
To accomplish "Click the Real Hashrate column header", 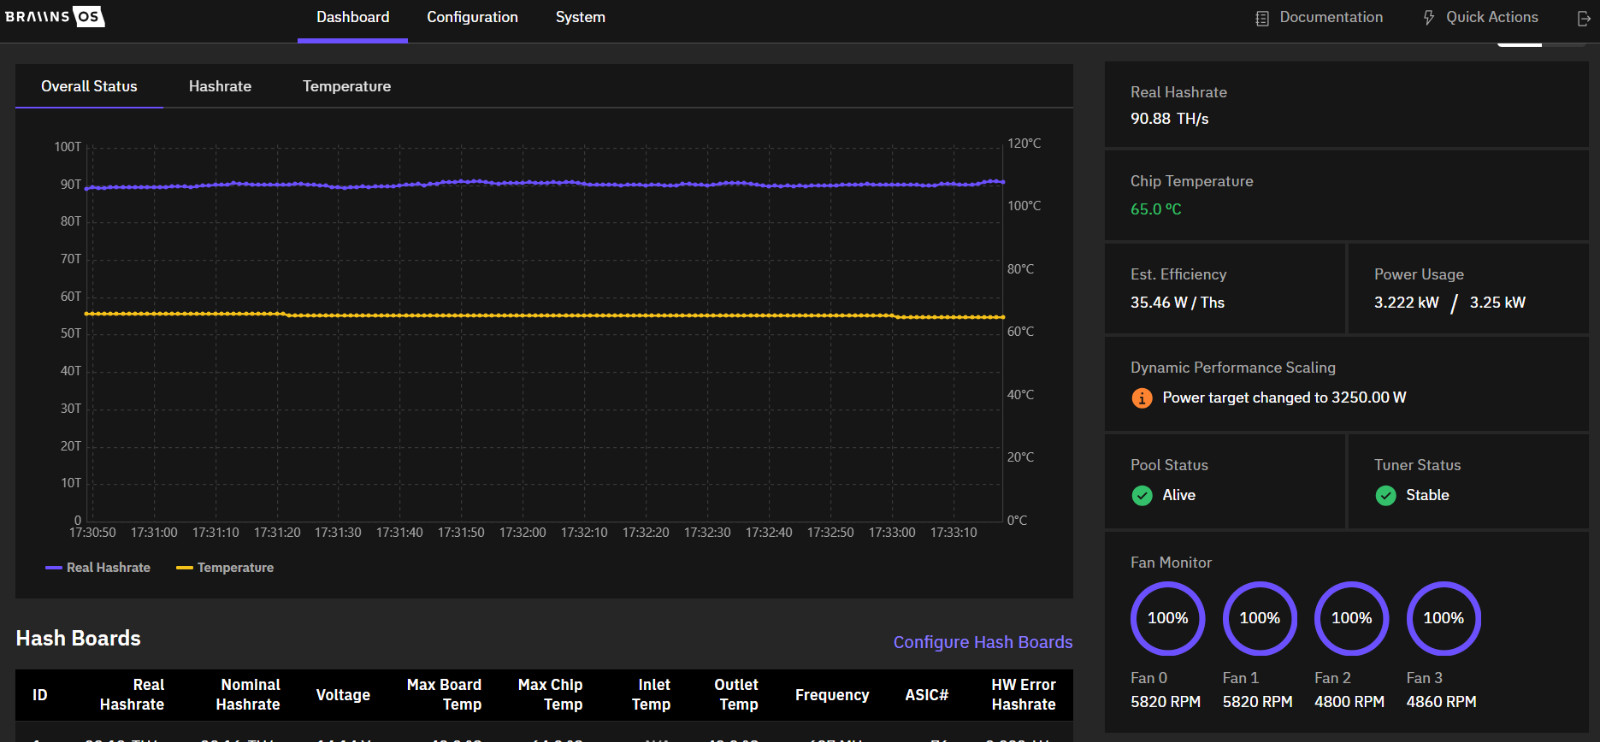I will point(132,695).
